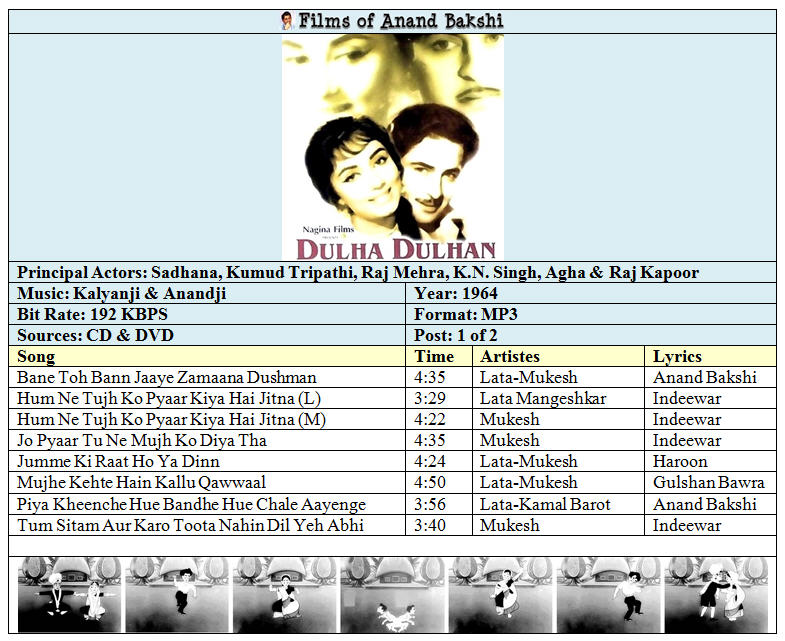Click the cartoon frame with two crouching figures
The image size is (785, 641).
392,594
